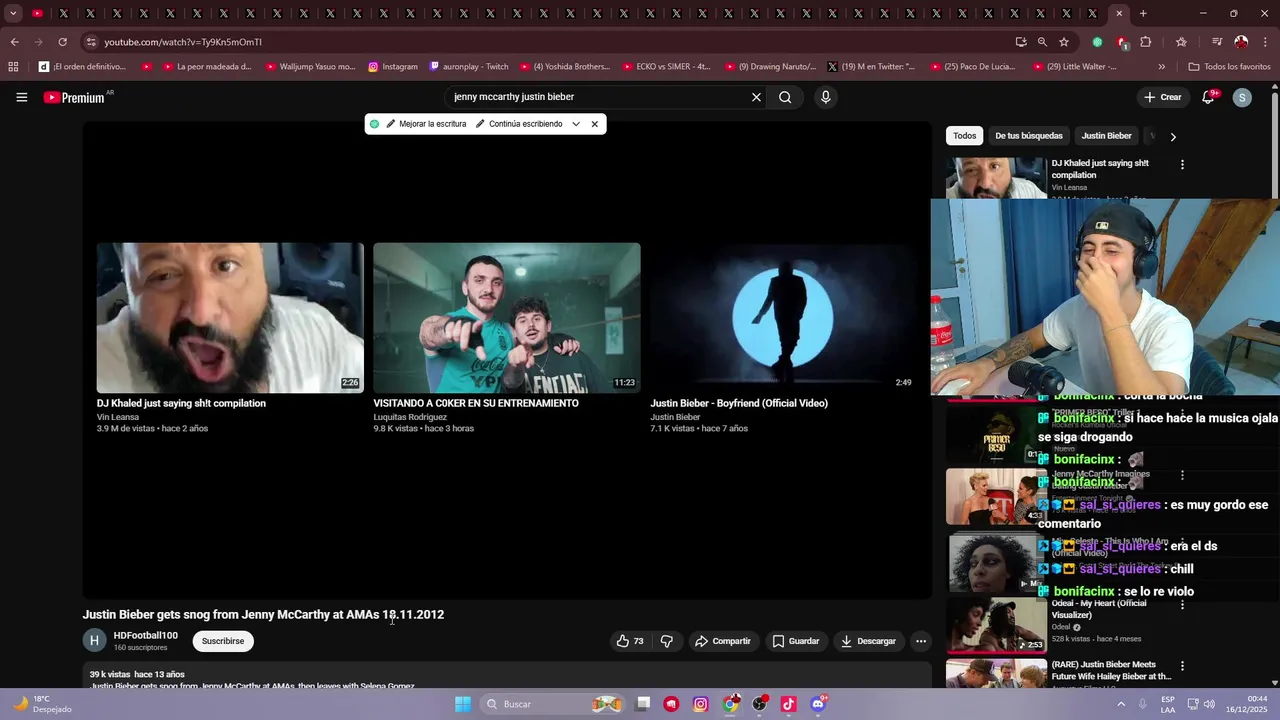Bookmark this page with the star
This screenshot has height=720, width=1280.
pos(1064,42)
